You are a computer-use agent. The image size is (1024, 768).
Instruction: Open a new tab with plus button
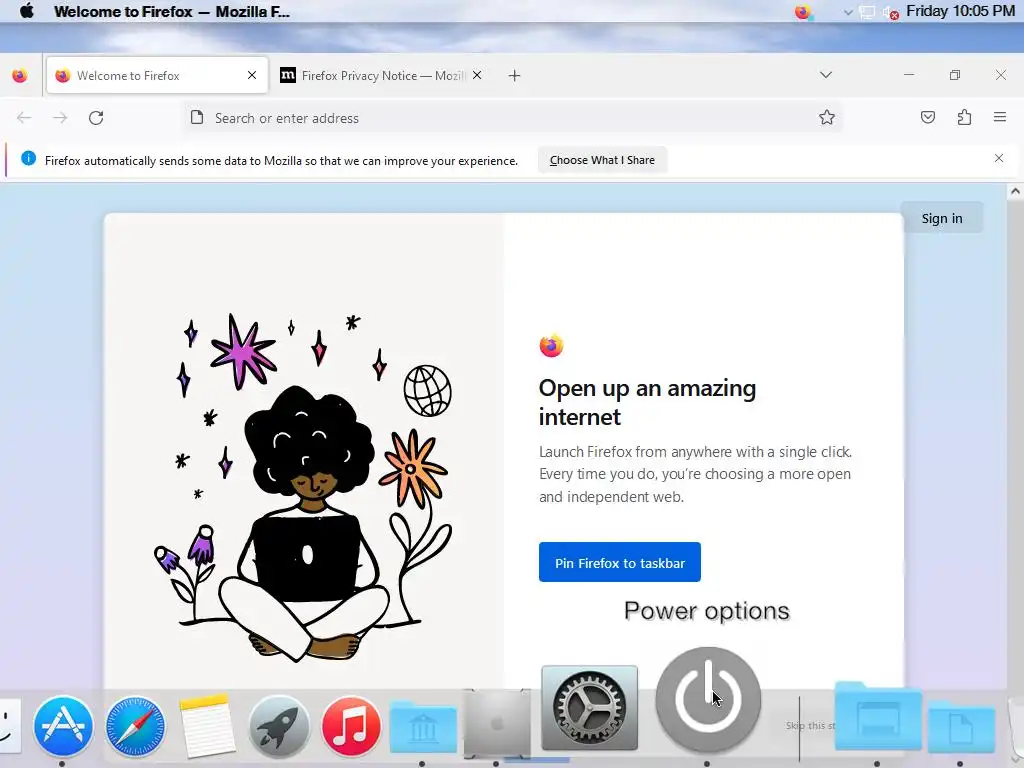[x=514, y=76]
